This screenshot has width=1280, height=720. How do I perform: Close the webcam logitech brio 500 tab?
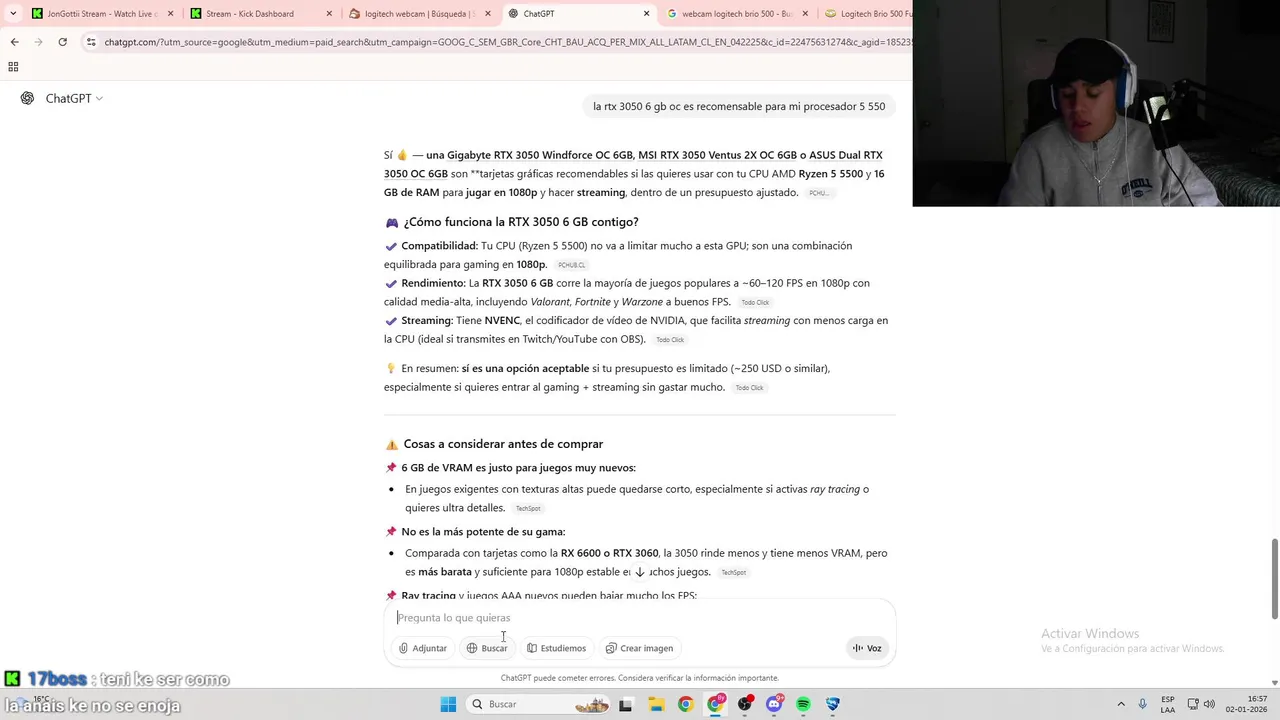pos(805,14)
